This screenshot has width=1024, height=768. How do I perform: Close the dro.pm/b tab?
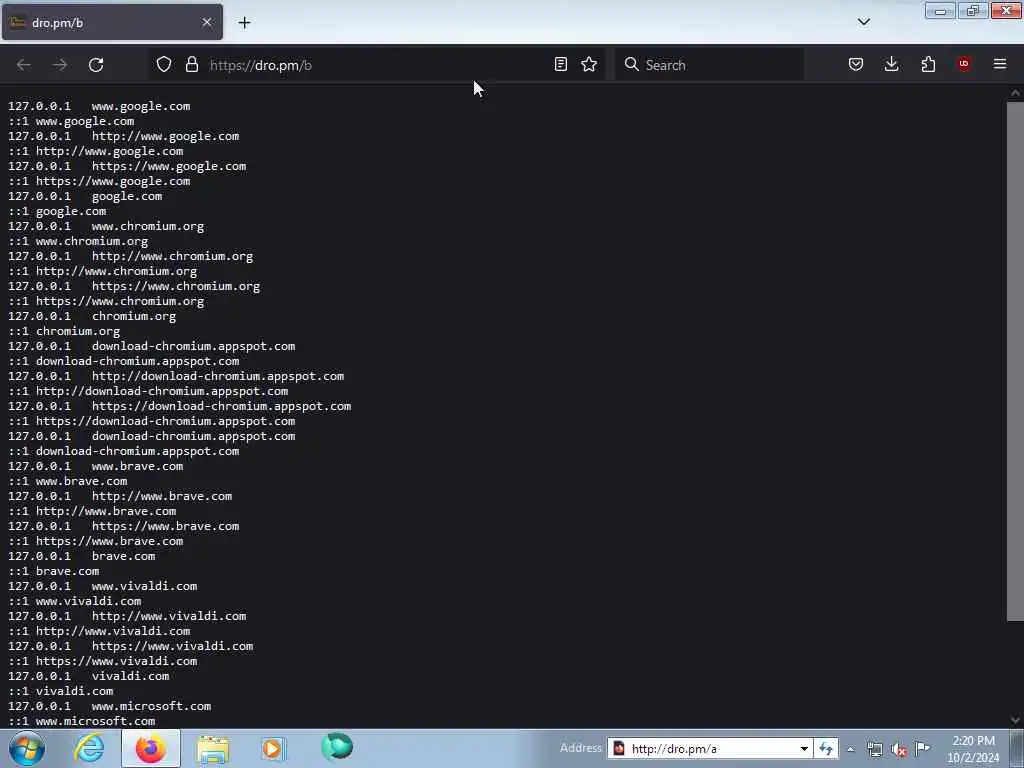click(x=207, y=23)
